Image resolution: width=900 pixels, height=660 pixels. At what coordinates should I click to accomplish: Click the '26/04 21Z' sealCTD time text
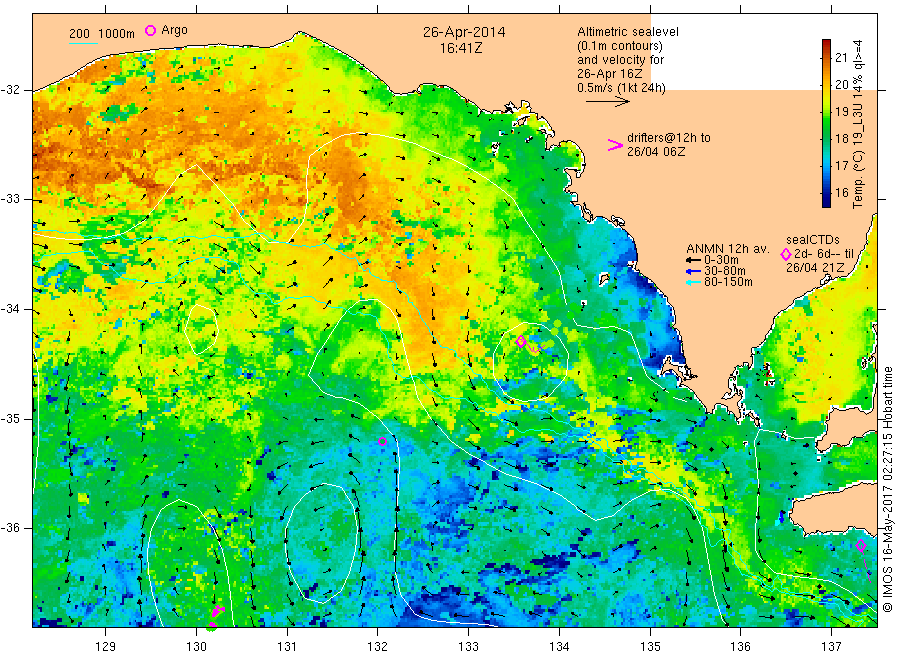[x=814, y=267]
